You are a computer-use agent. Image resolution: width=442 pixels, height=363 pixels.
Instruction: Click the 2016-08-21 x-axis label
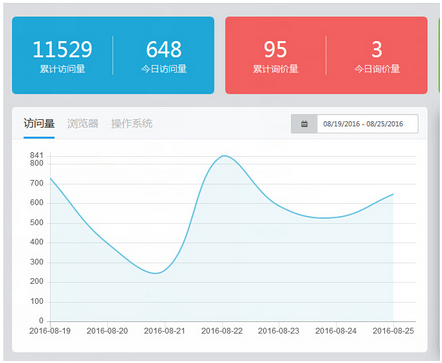coord(164,331)
